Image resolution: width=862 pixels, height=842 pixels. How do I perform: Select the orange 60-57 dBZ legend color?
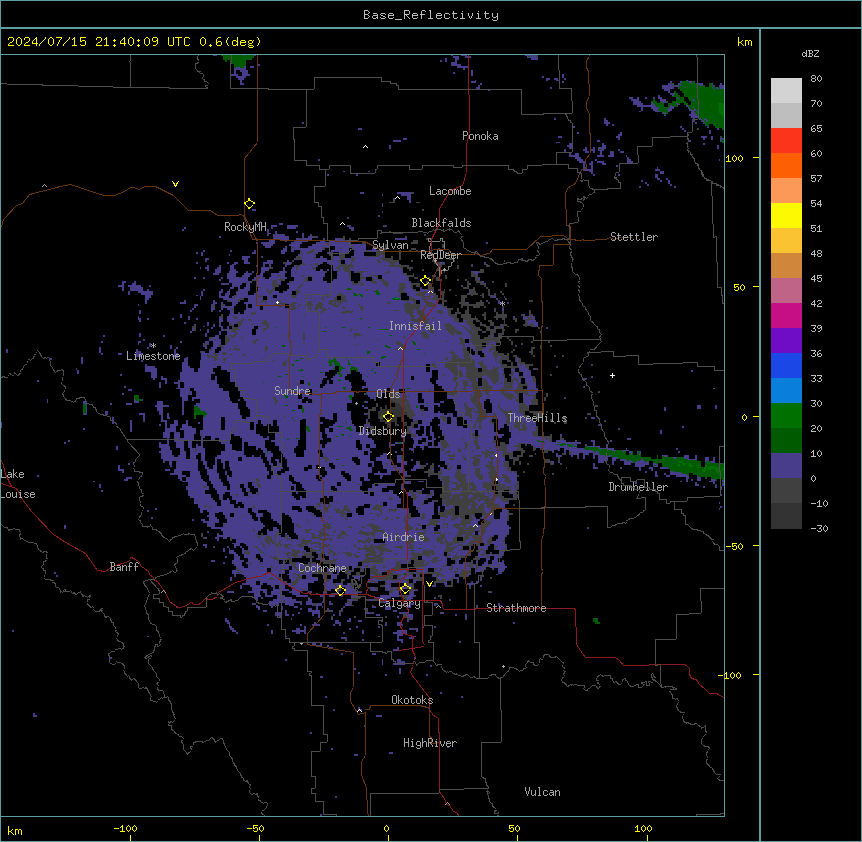coord(786,165)
